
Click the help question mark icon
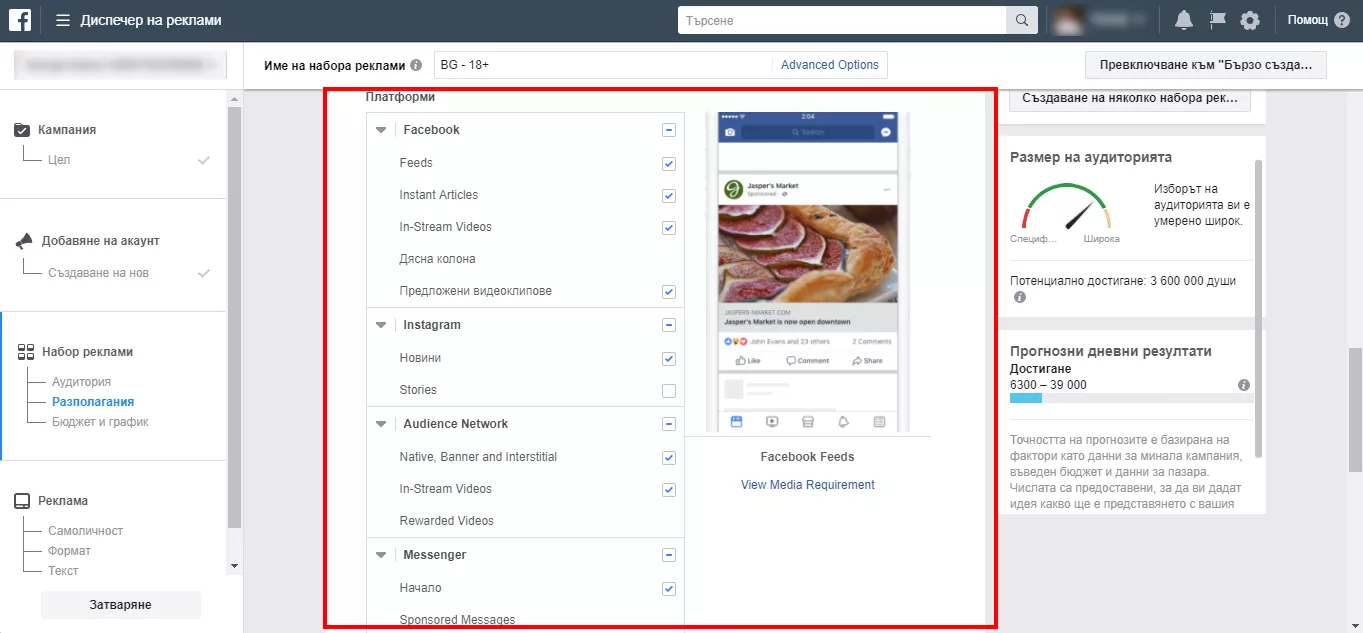(1341, 20)
